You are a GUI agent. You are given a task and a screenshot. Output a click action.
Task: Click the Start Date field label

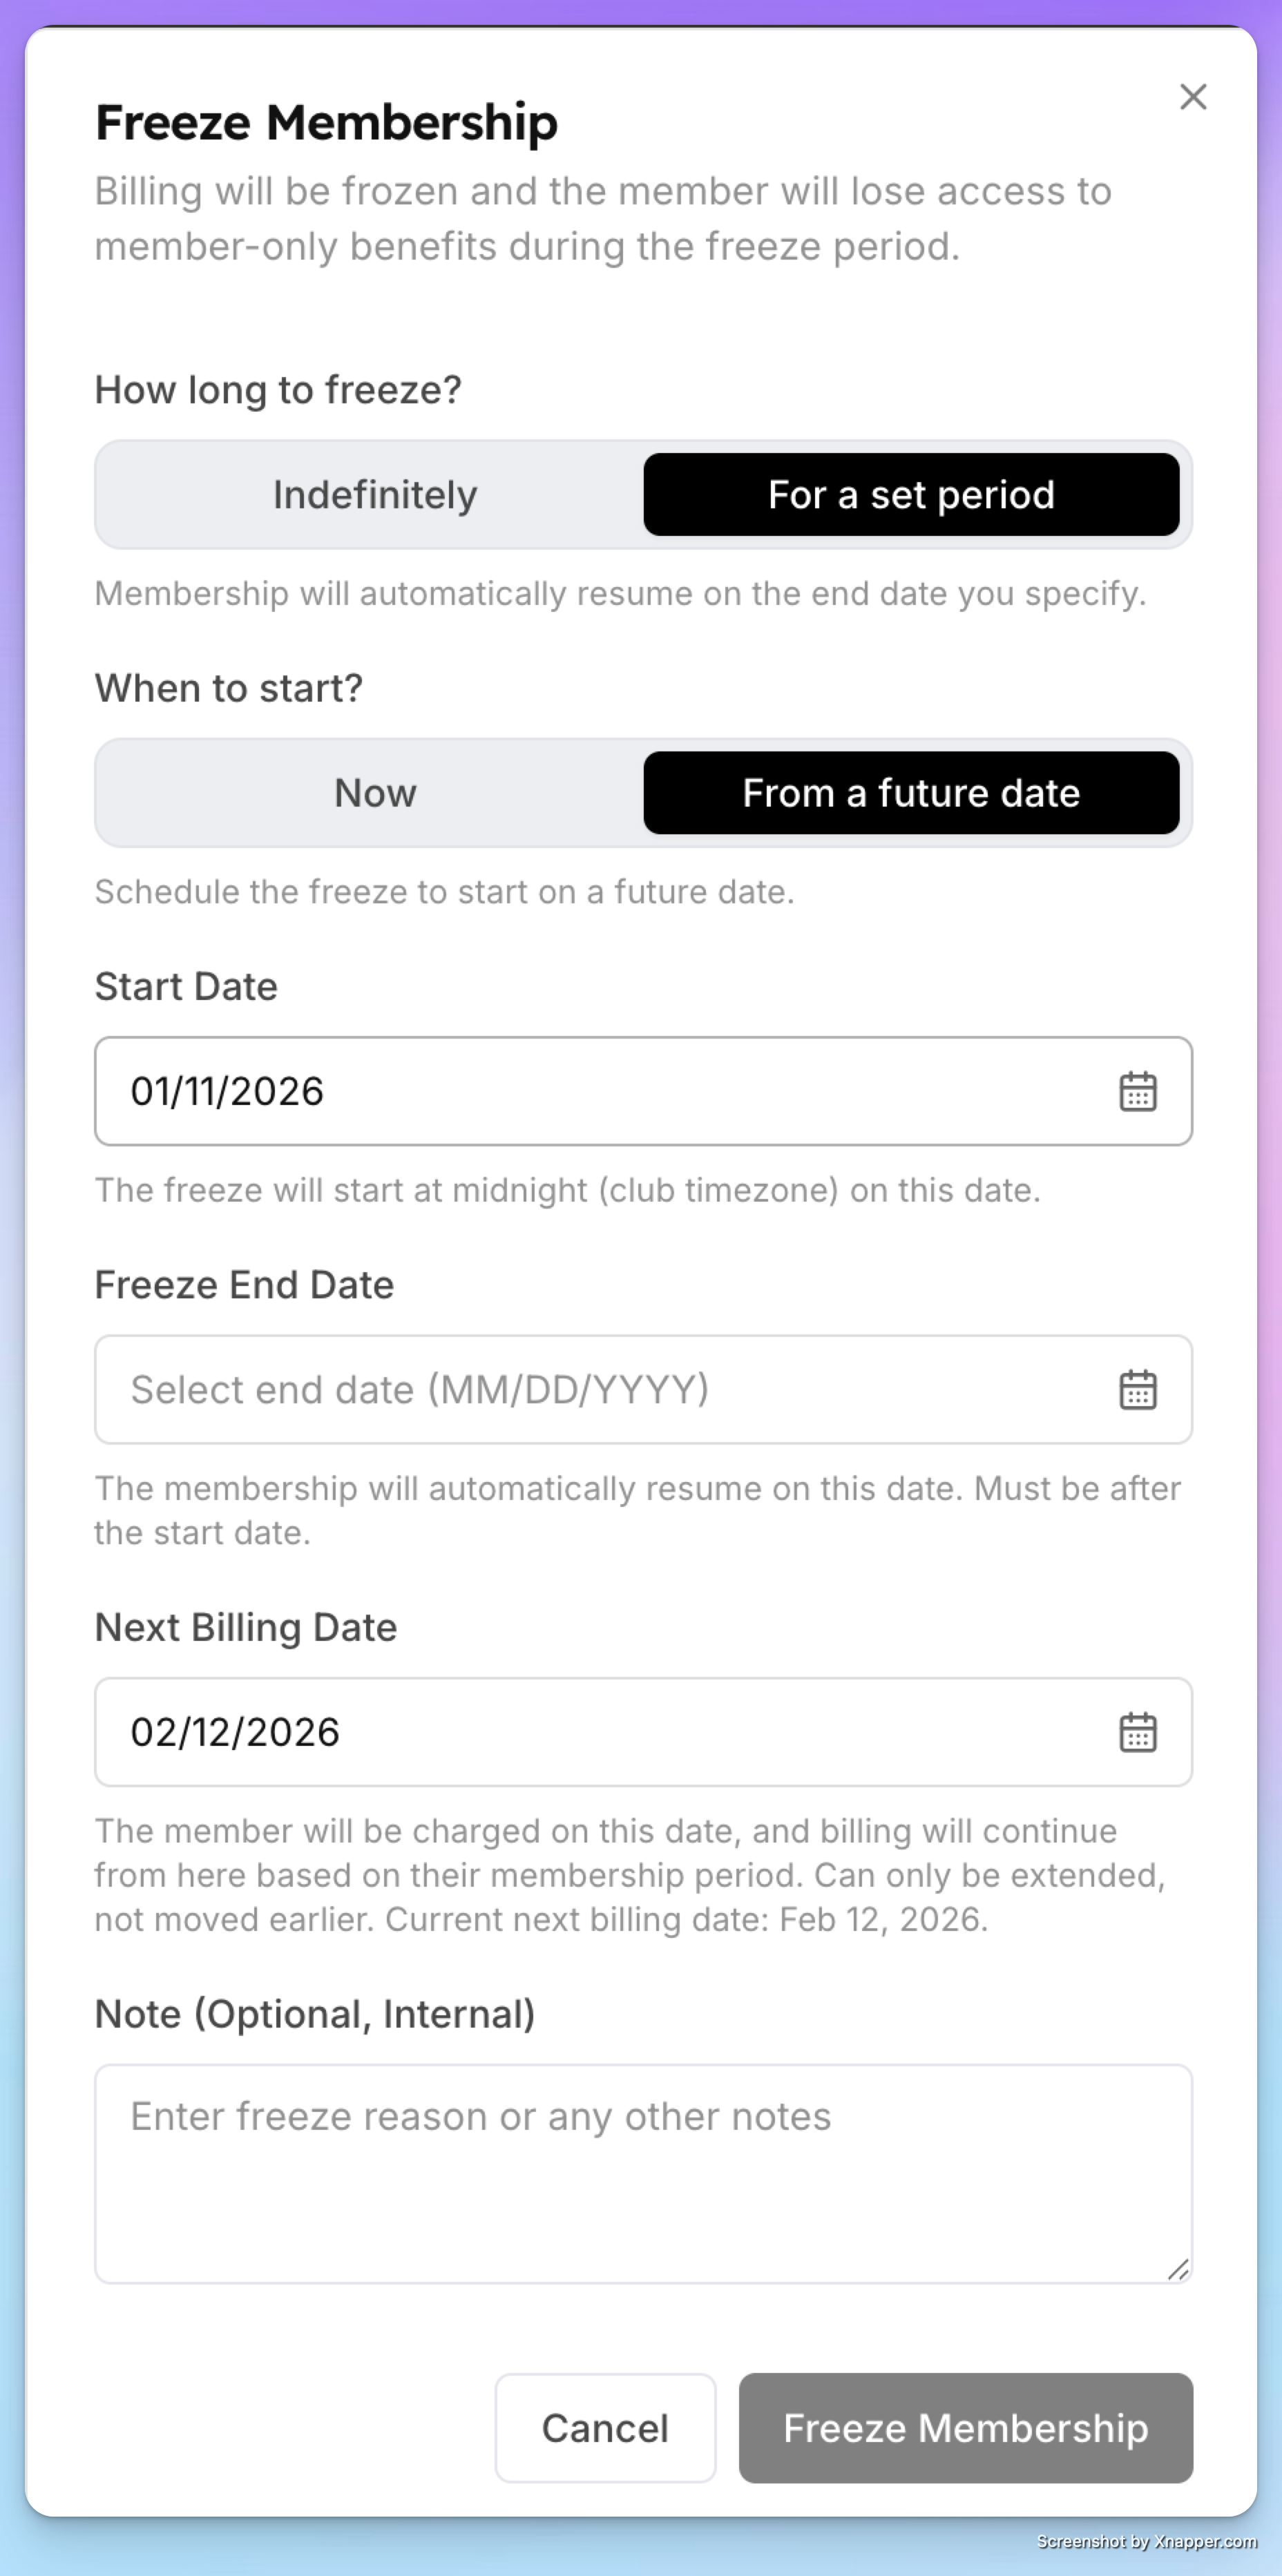point(186,986)
